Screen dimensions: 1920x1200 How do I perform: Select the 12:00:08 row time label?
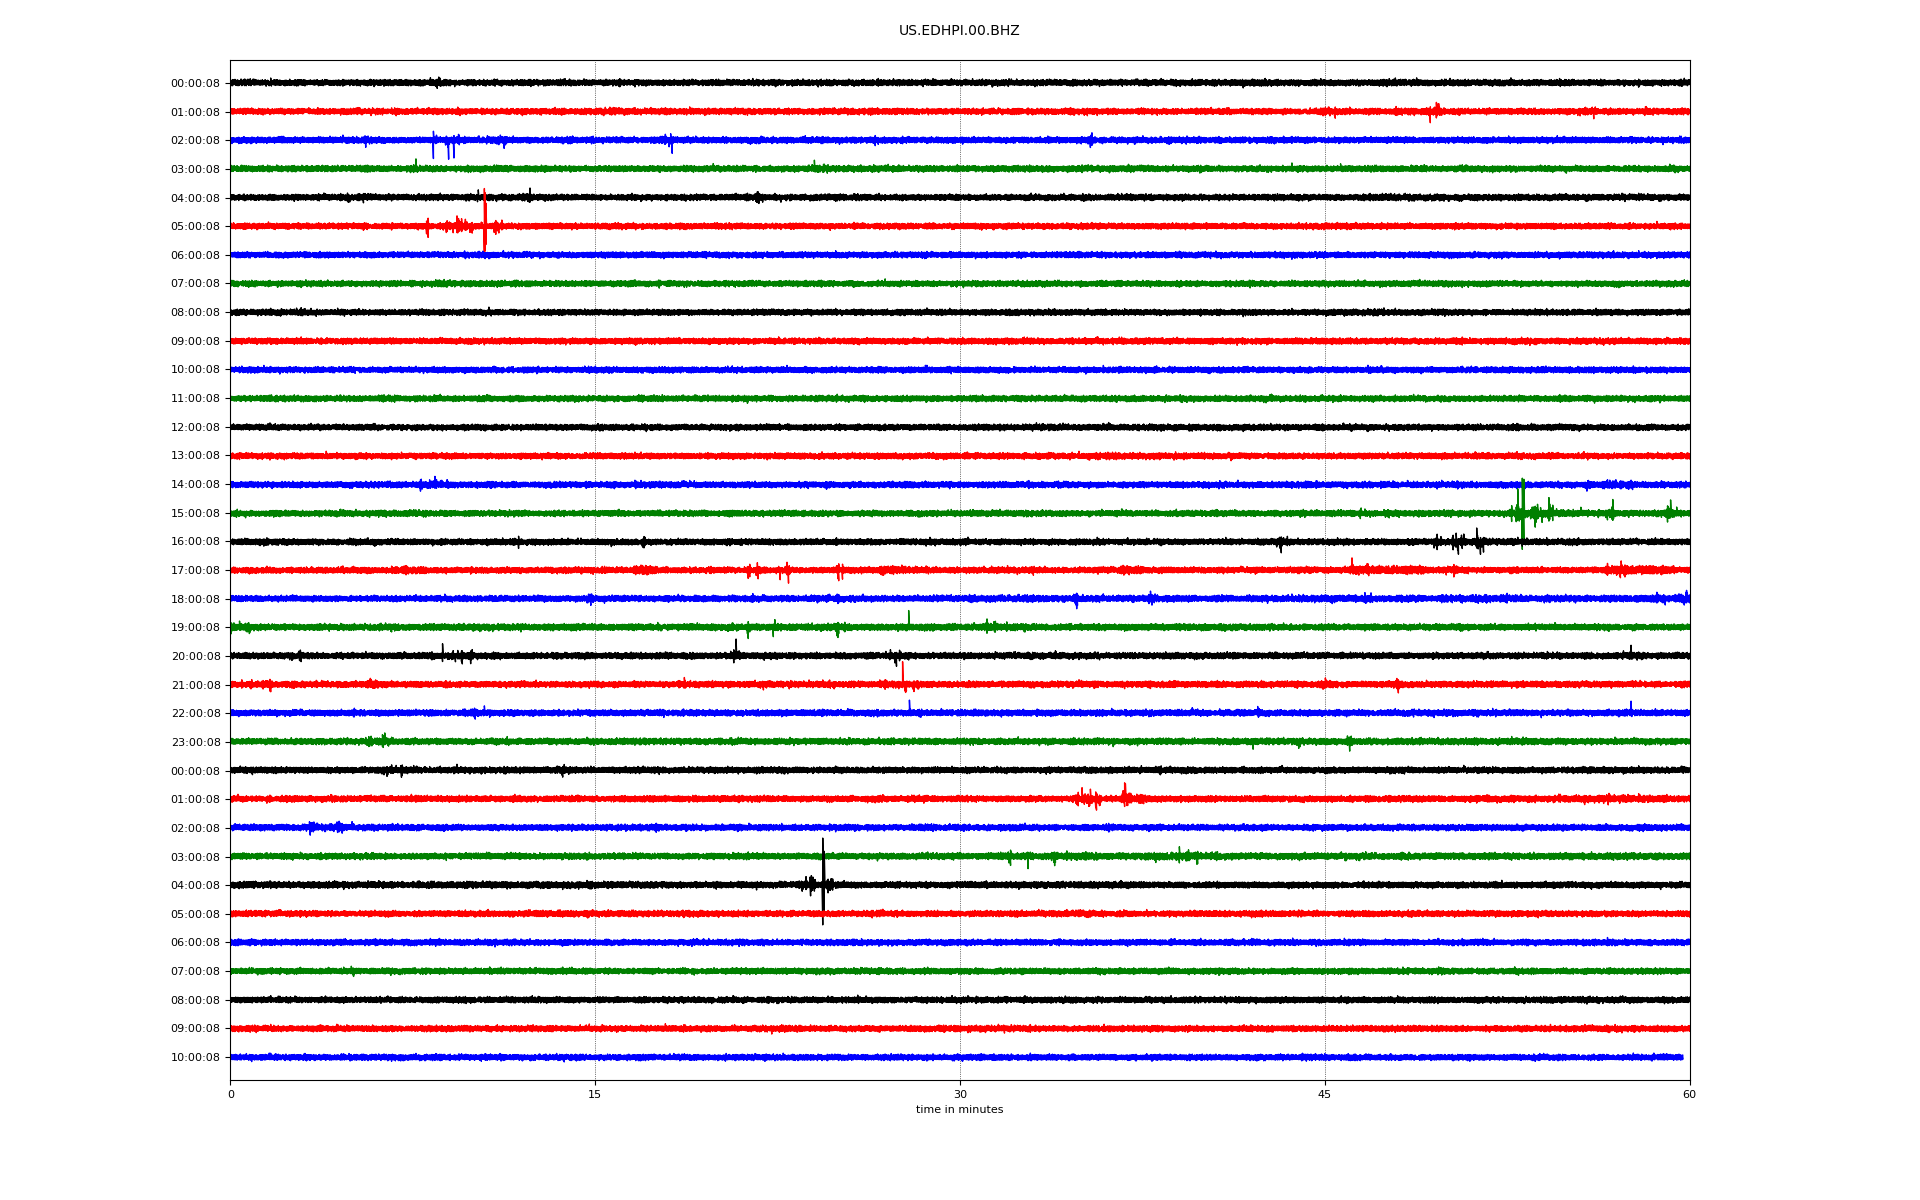[195, 428]
